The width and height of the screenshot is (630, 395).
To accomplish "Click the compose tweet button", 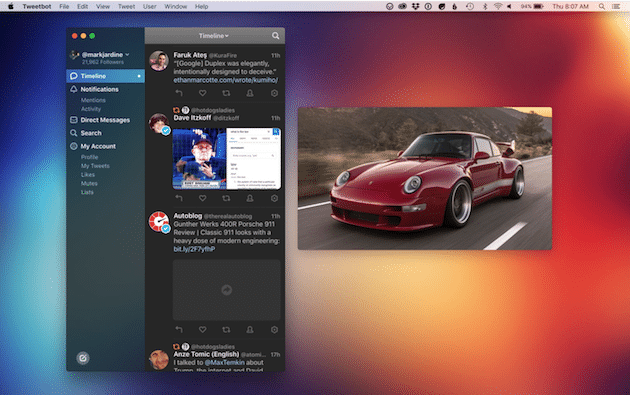I will [83, 358].
